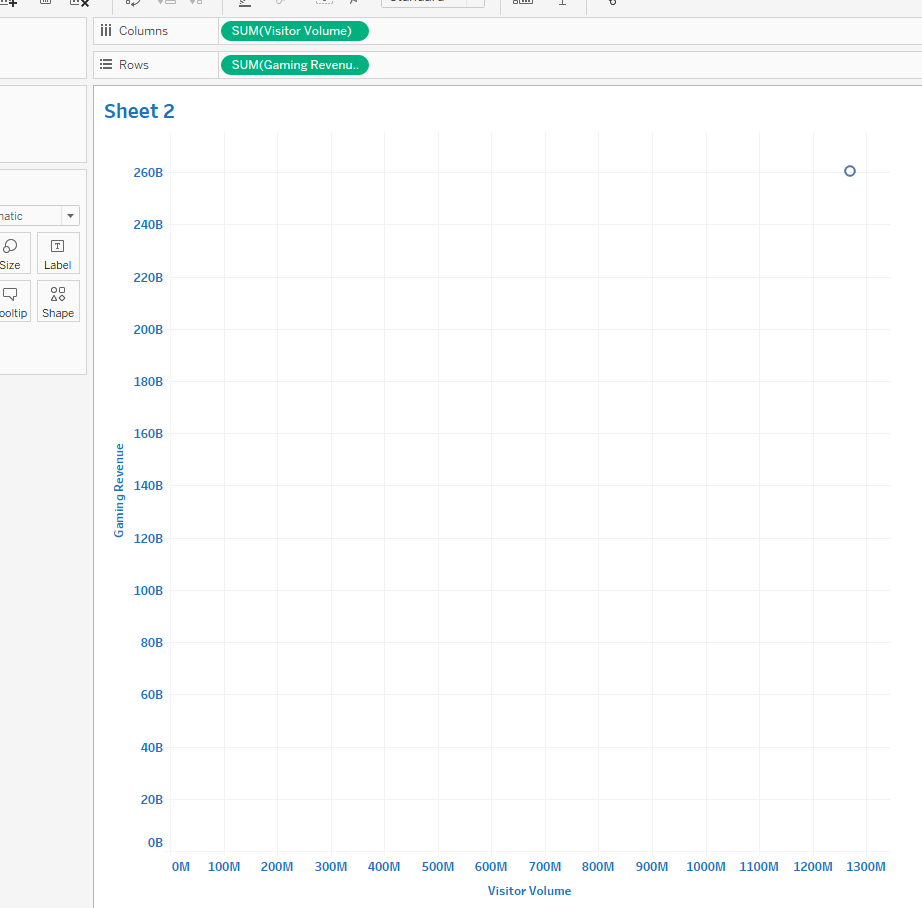Image resolution: width=922 pixels, height=908 pixels.
Task: Click the Sheet 2 title
Action: pyautogui.click(x=139, y=111)
